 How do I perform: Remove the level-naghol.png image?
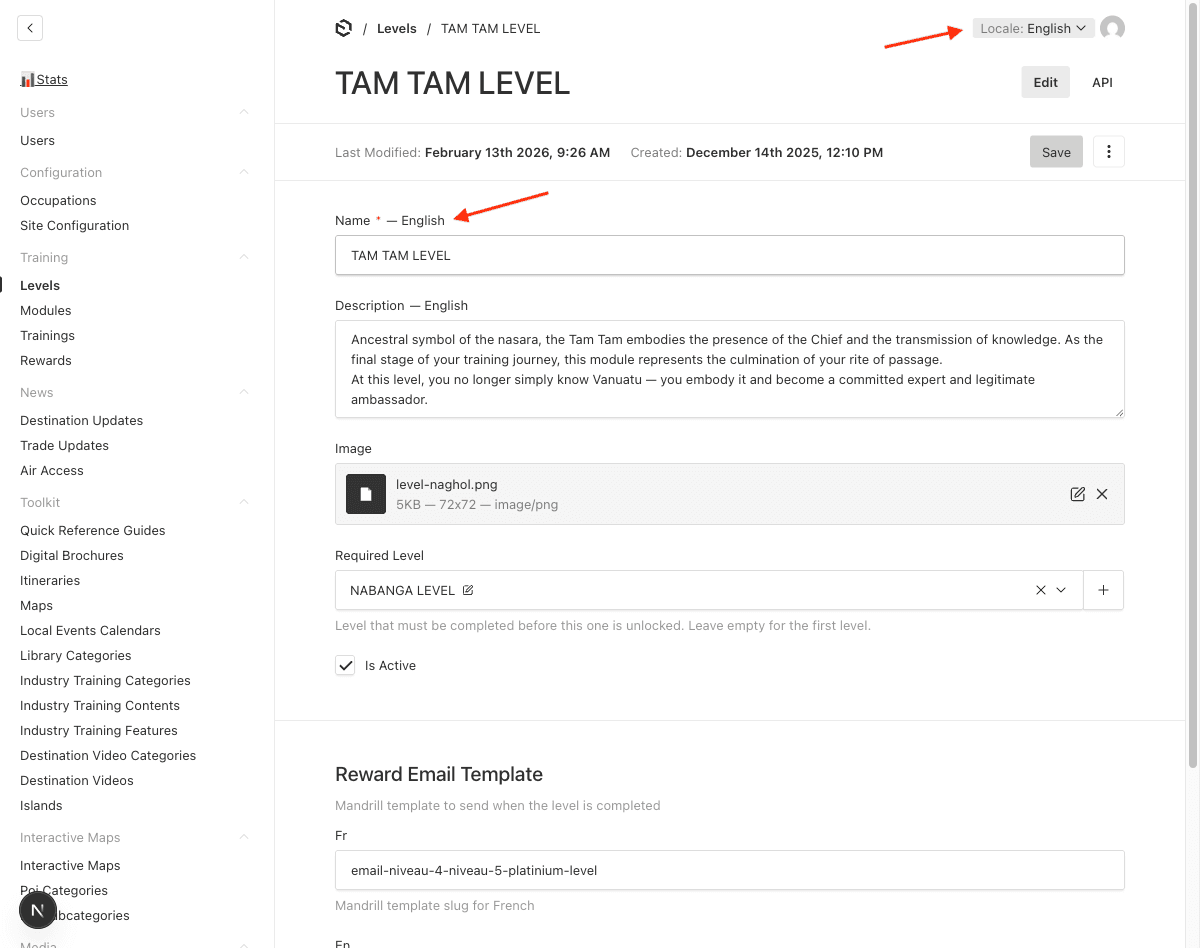tap(1102, 494)
